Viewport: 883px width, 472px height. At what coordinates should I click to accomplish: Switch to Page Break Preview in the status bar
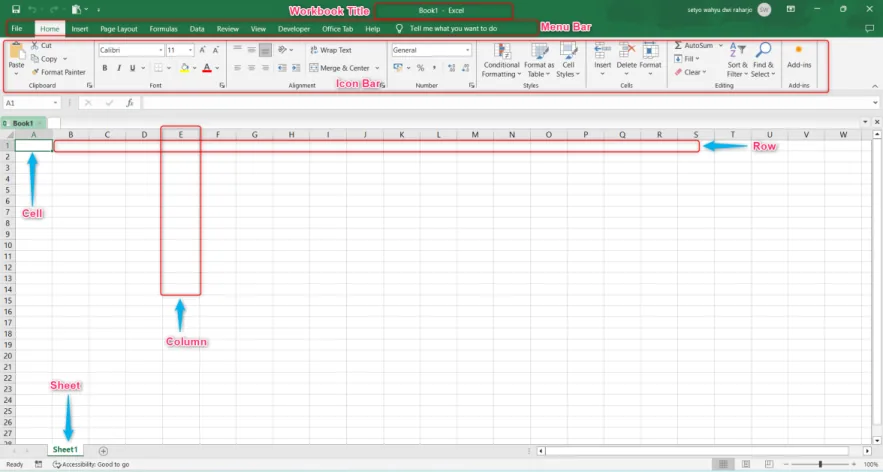click(x=769, y=464)
